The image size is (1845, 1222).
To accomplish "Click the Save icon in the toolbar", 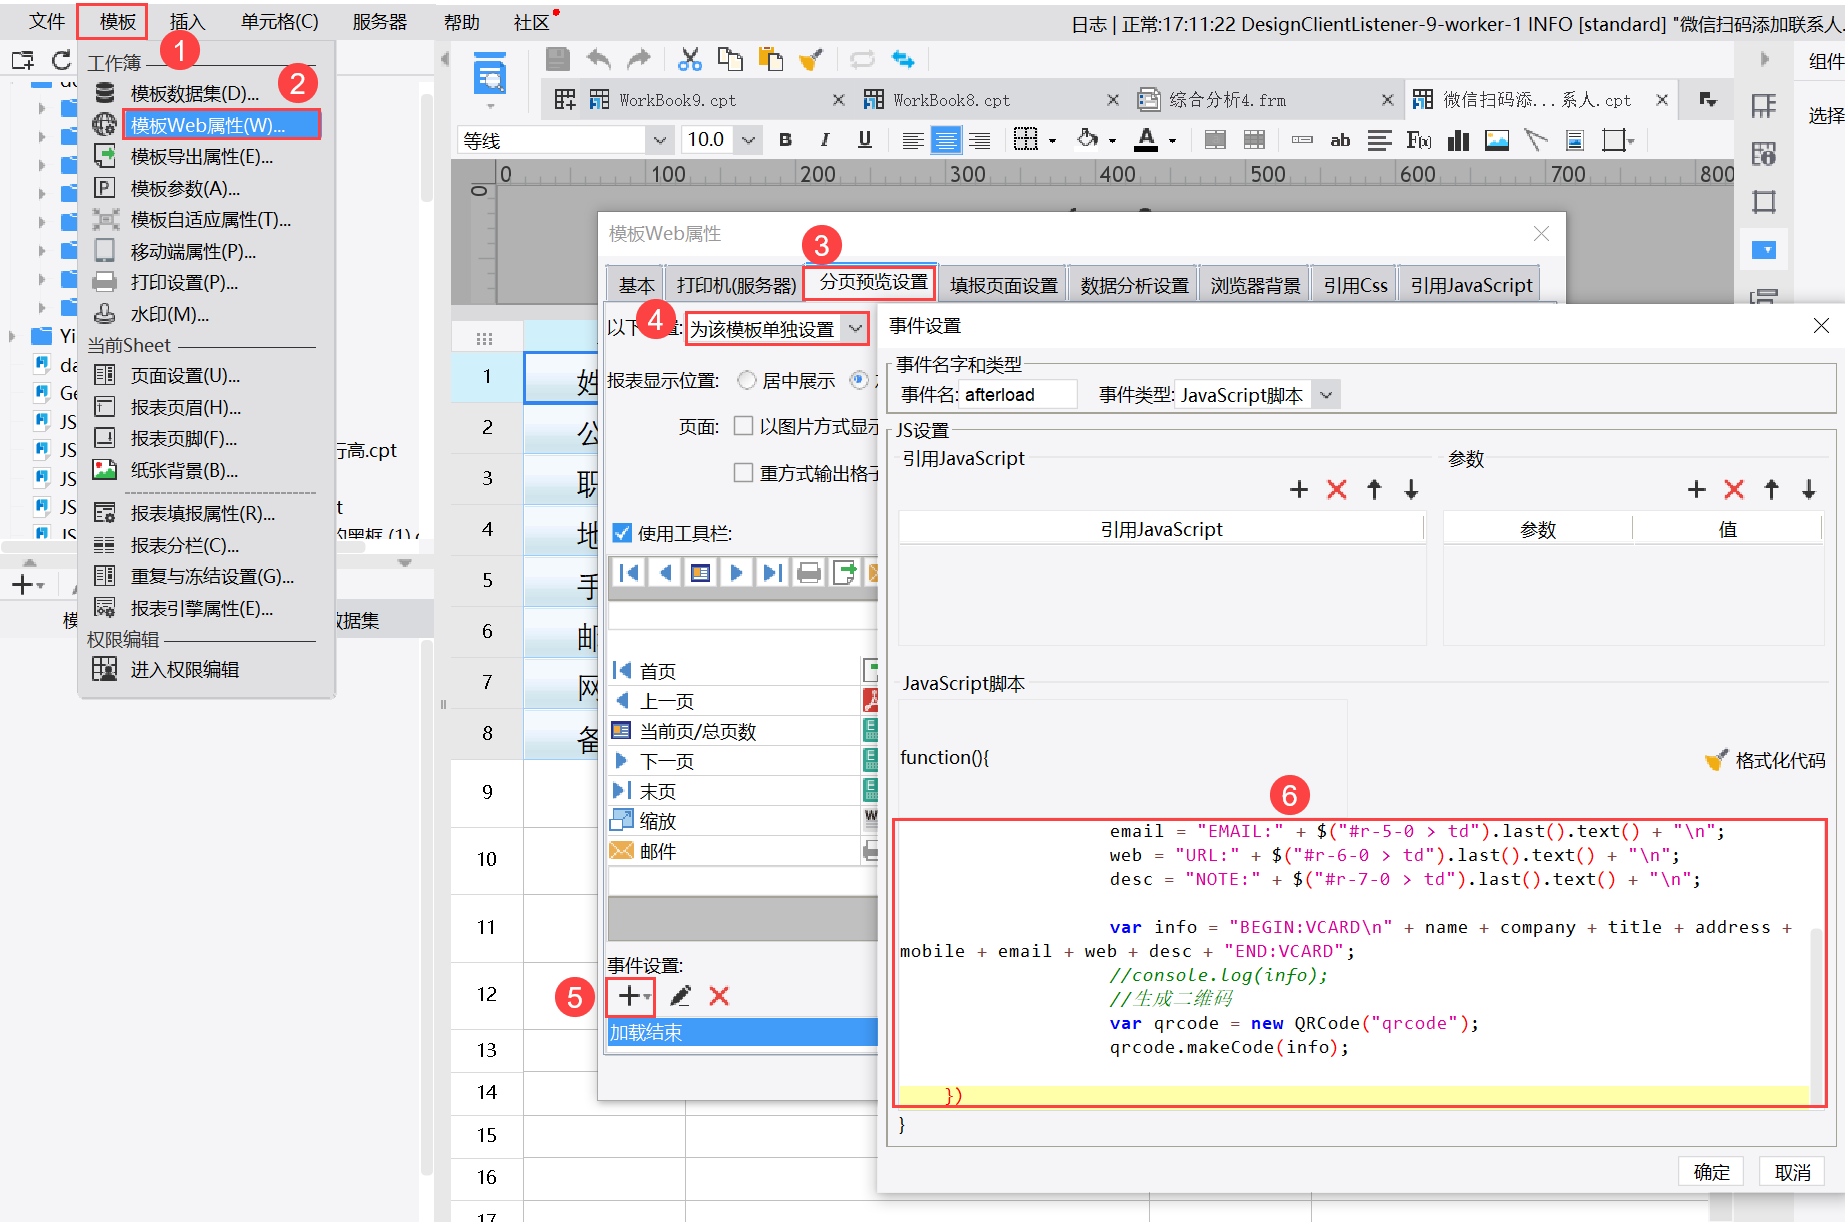I will [x=558, y=60].
